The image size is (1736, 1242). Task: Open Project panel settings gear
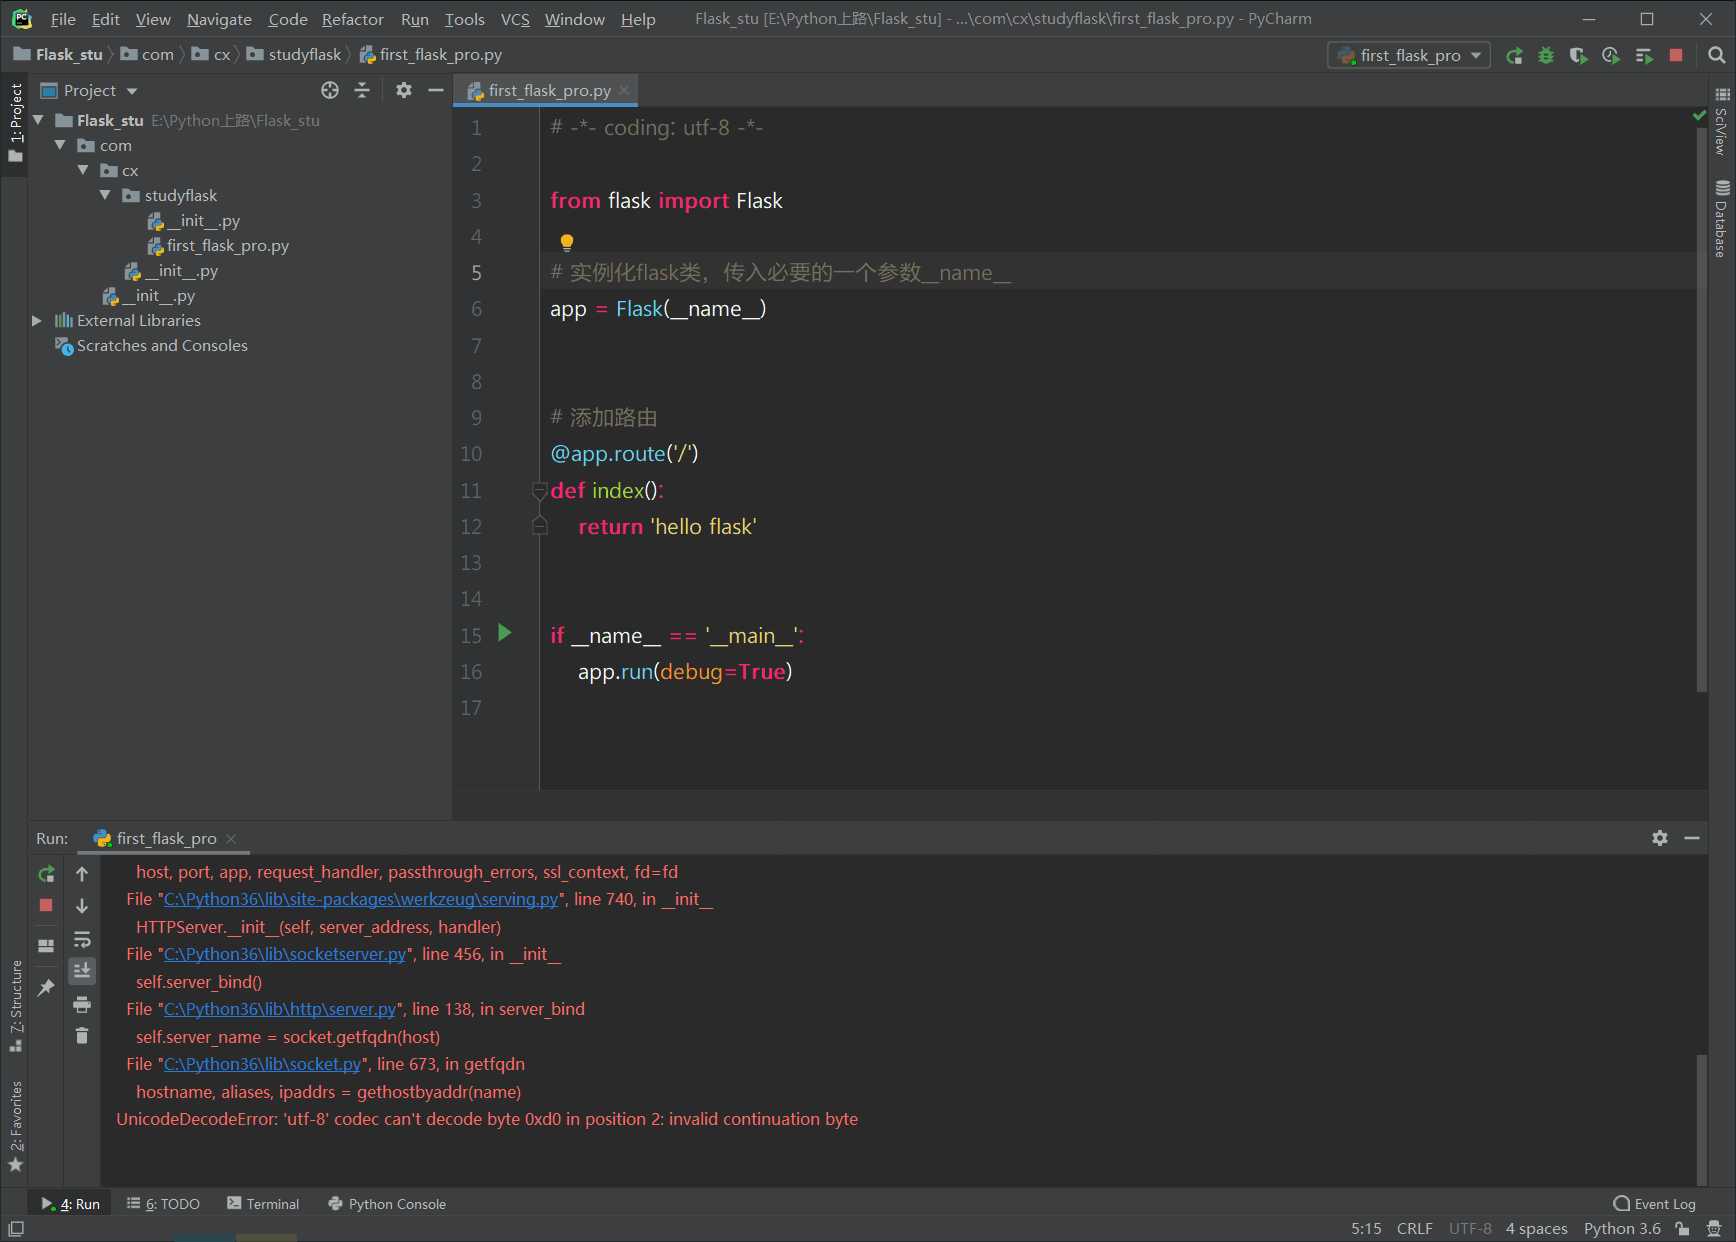(x=404, y=90)
